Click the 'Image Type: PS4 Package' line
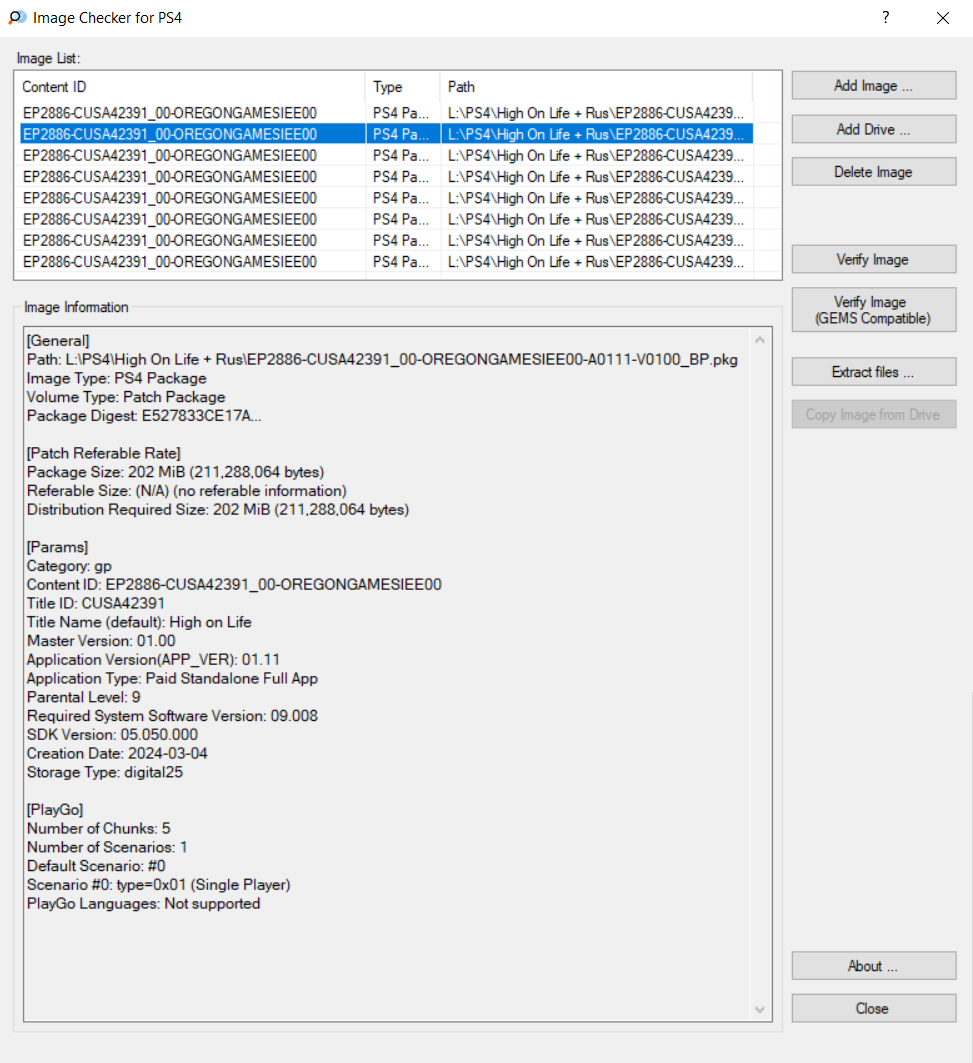 coord(117,378)
